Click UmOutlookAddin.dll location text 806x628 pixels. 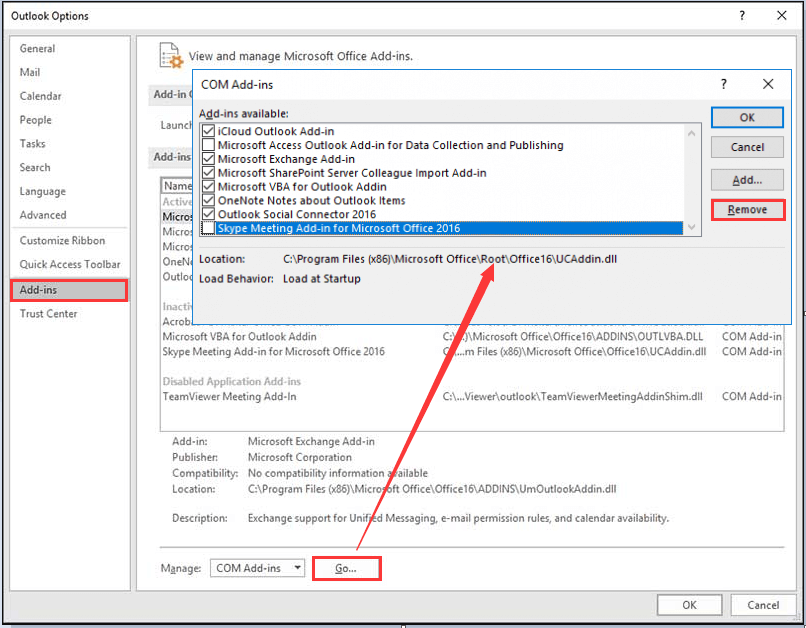point(432,489)
